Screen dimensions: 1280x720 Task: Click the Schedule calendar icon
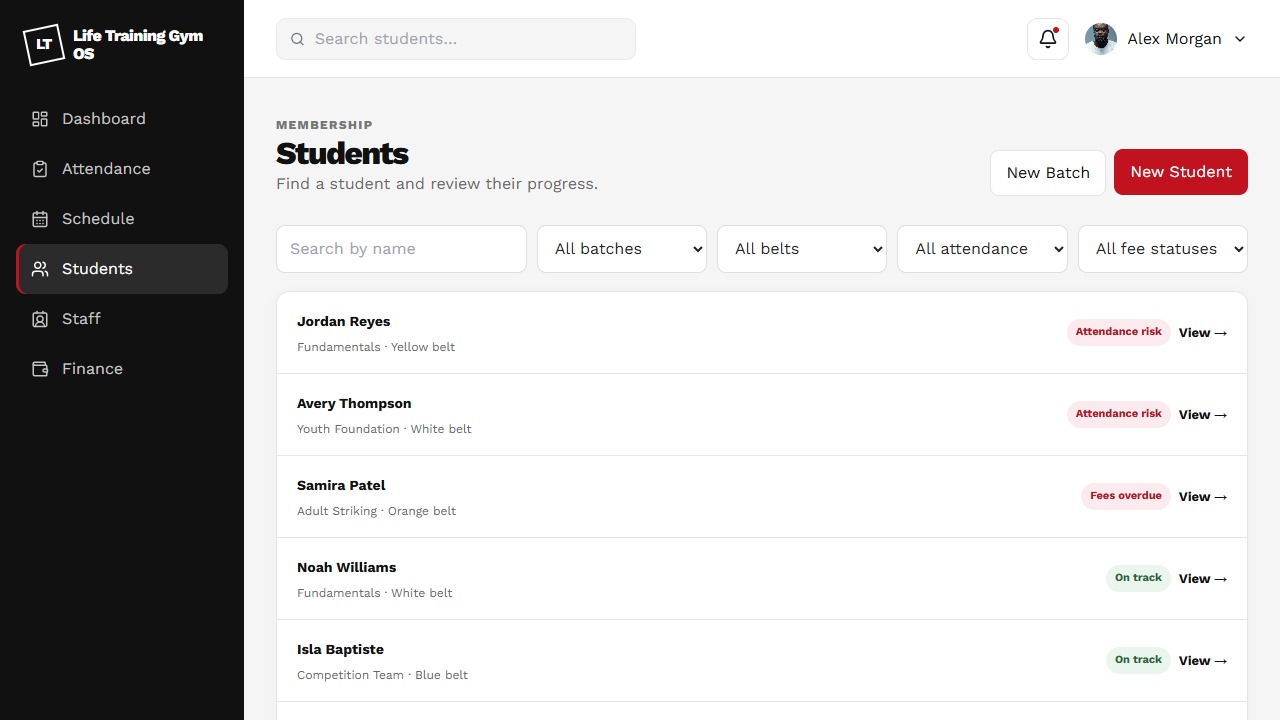[40, 219]
